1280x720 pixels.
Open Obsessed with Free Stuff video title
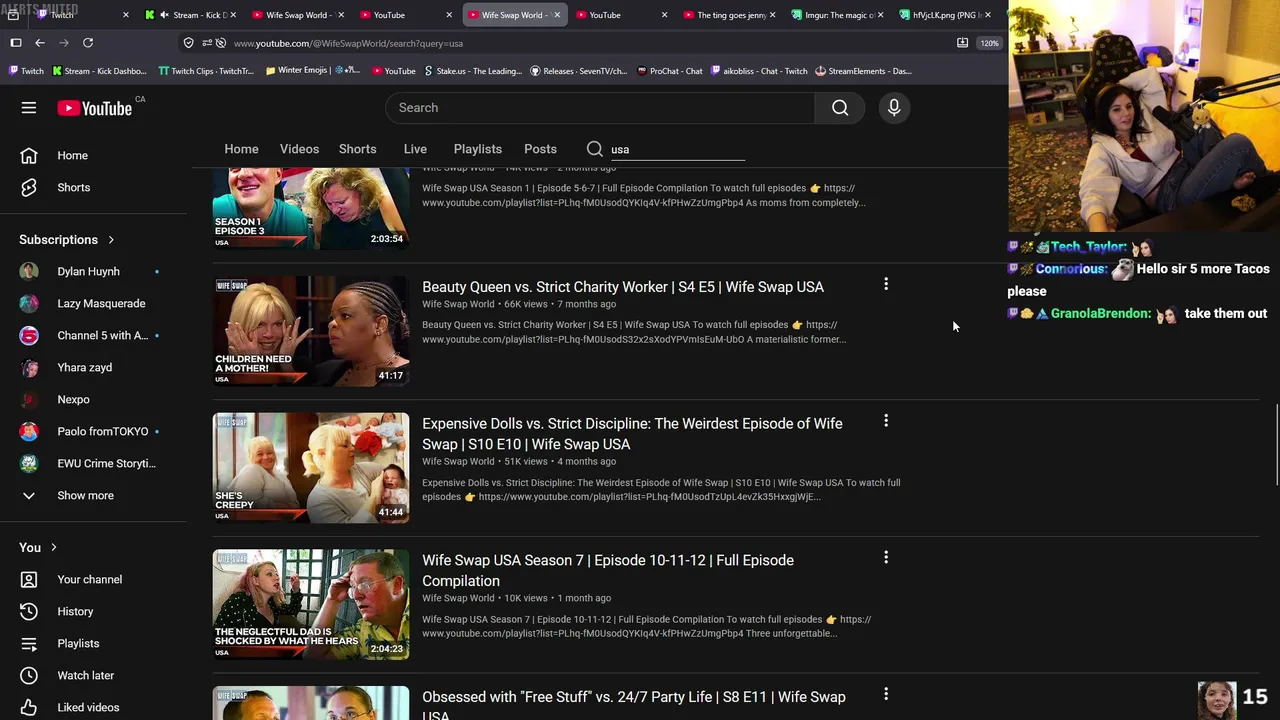tap(633, 706)
